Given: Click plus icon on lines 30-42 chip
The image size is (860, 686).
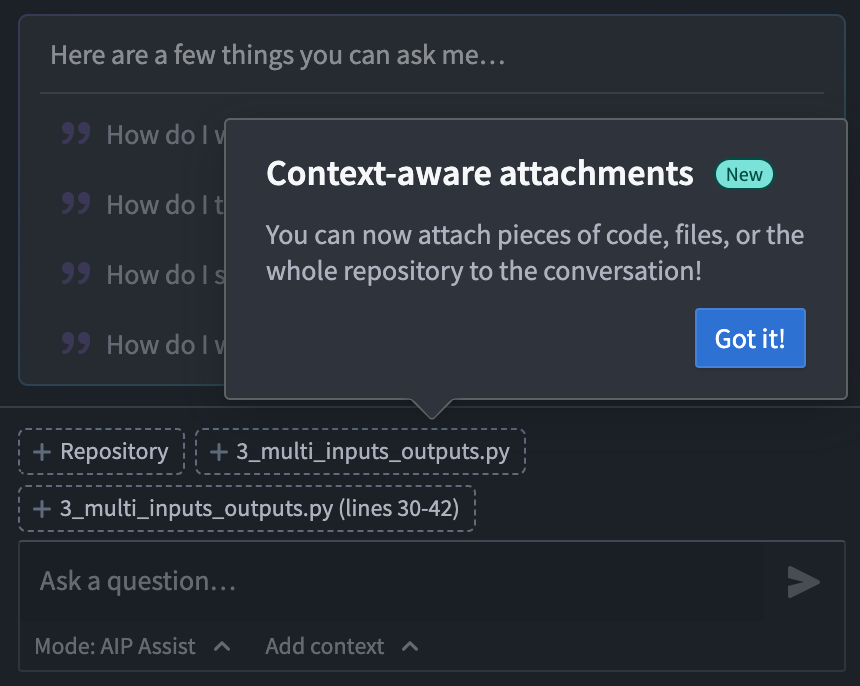Looking at the screenshot, I should pyautogui.click(x=42, y=509).
